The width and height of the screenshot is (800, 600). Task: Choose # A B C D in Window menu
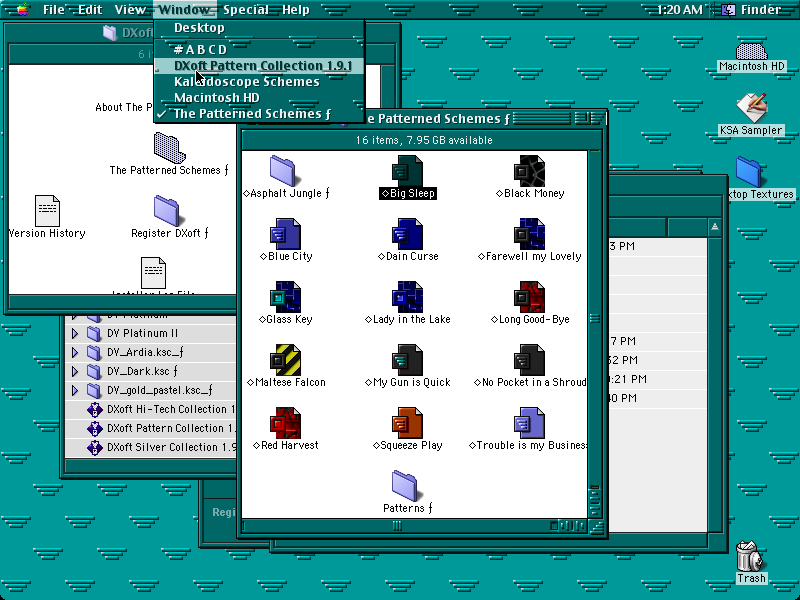[259, 49]
